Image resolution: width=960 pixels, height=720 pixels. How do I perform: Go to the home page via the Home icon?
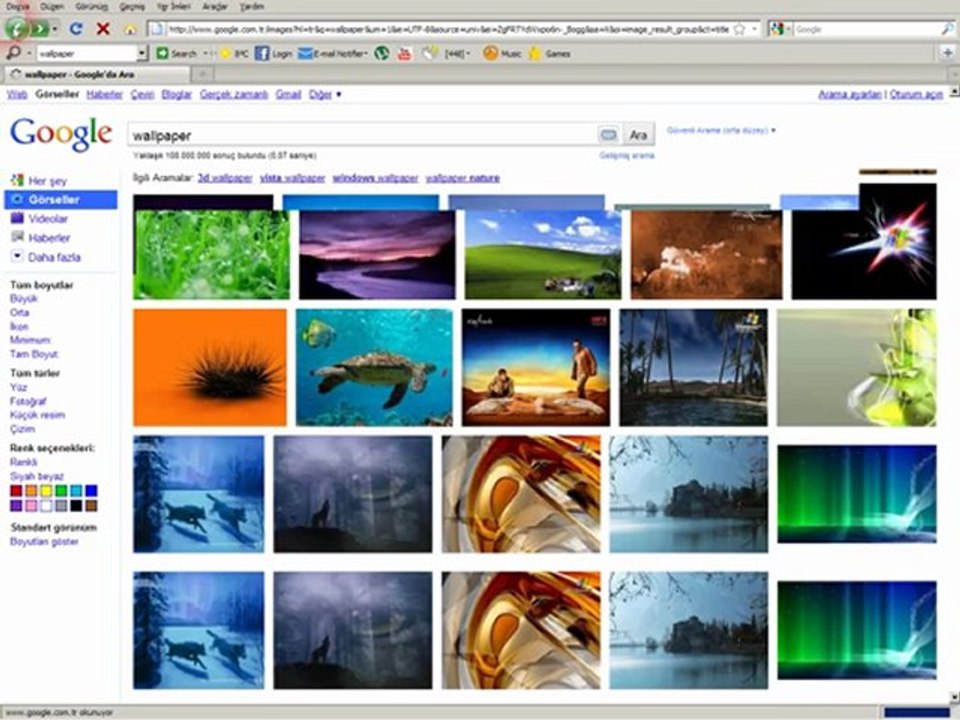coord(130,29)
